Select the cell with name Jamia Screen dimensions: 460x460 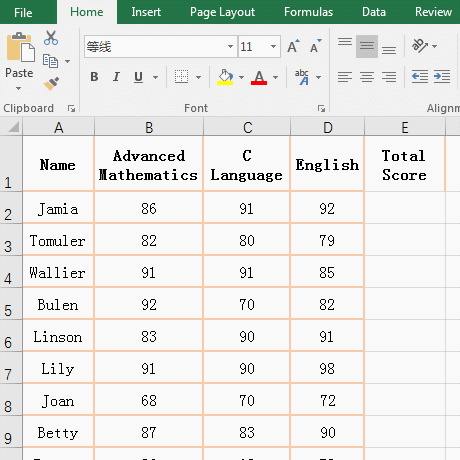(58, 207)
